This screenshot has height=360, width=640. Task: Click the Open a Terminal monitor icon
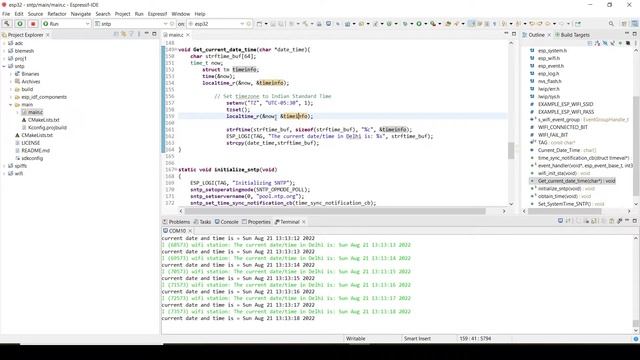560,221
